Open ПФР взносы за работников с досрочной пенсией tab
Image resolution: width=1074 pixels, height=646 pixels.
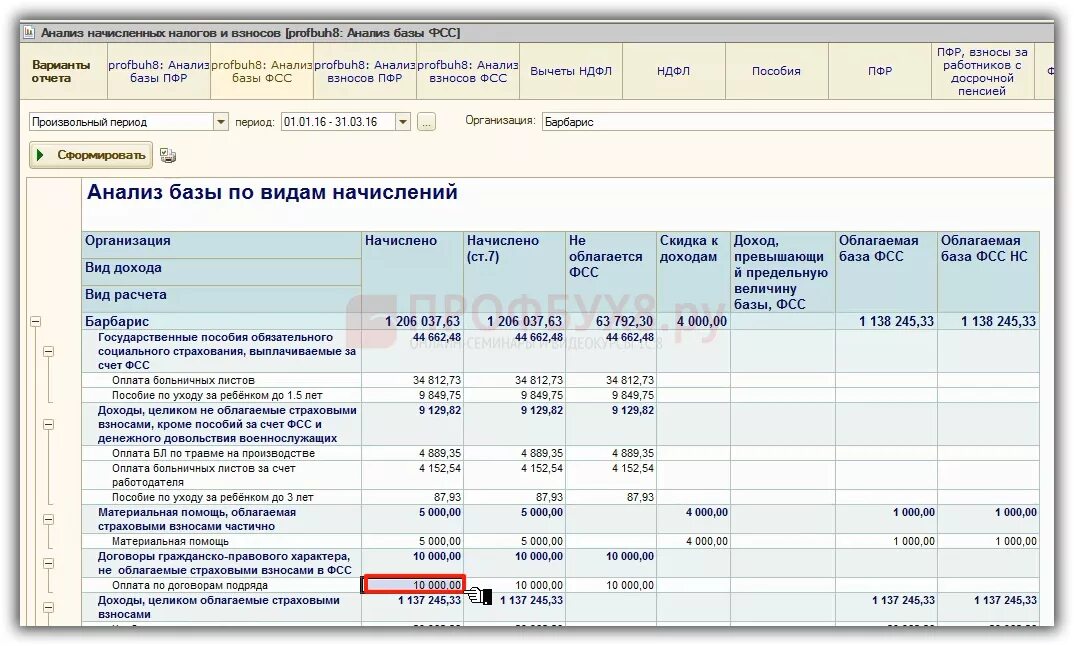pos(982,71)
